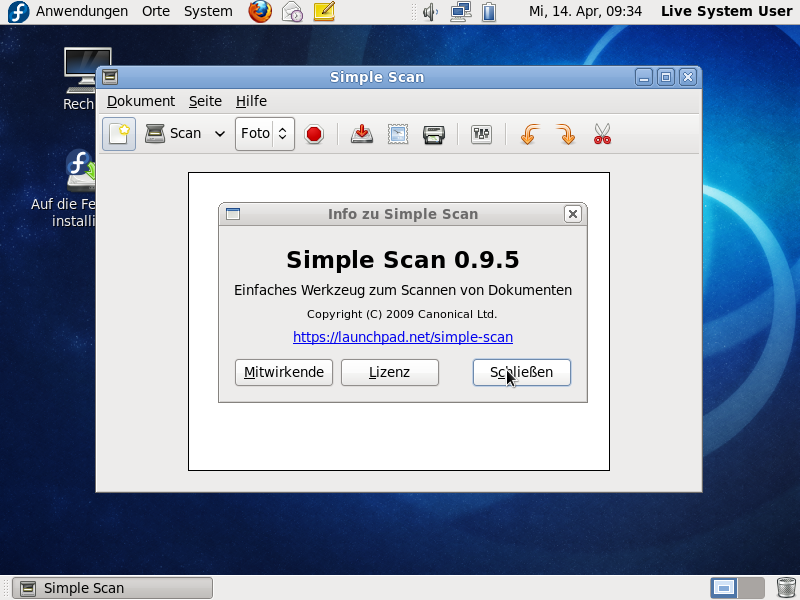
Task: Click the Schließen button
Action: tap(521, 372)
